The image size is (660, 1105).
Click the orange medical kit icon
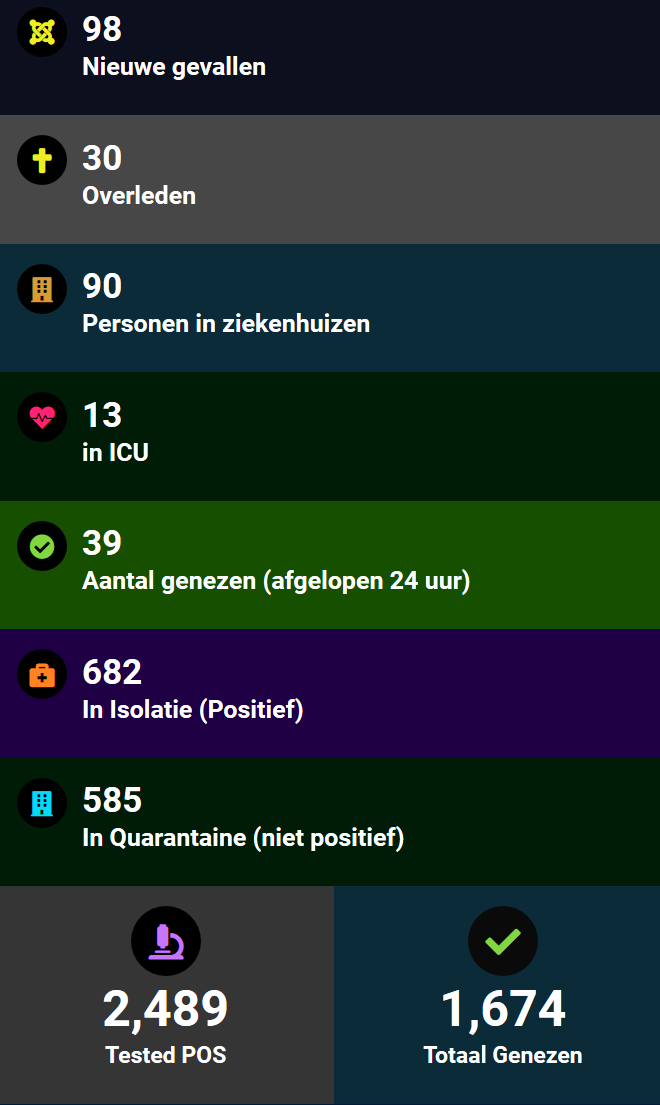pyautogui.click(x=42, y=675)
